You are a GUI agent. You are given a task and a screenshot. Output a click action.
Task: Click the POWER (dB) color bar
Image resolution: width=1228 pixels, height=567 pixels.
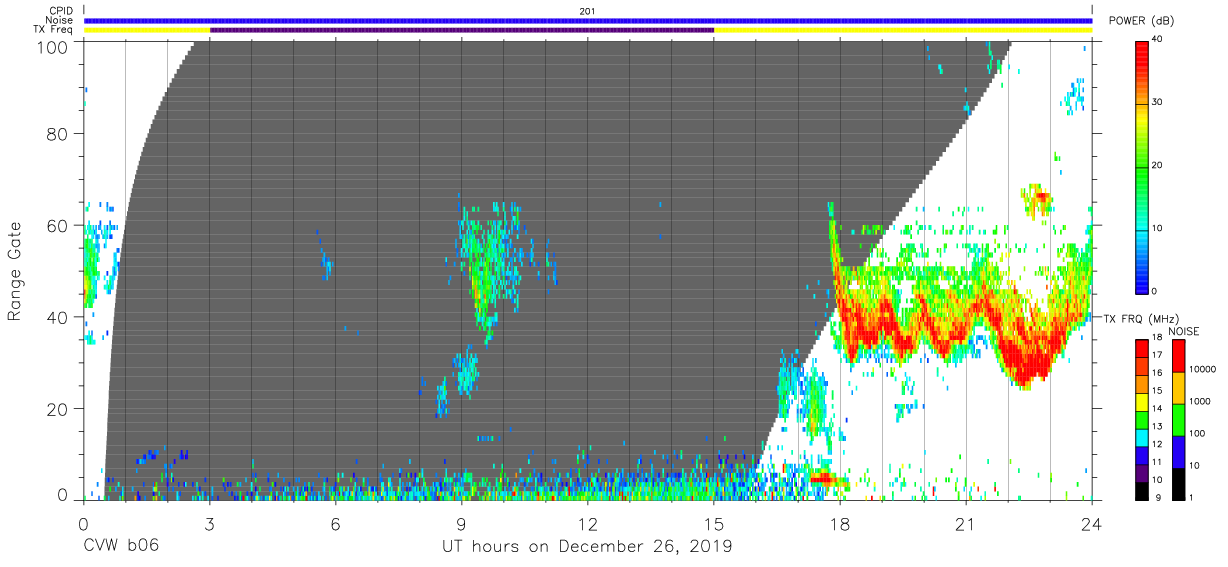pyautogui.click(x=1141, y=166)
